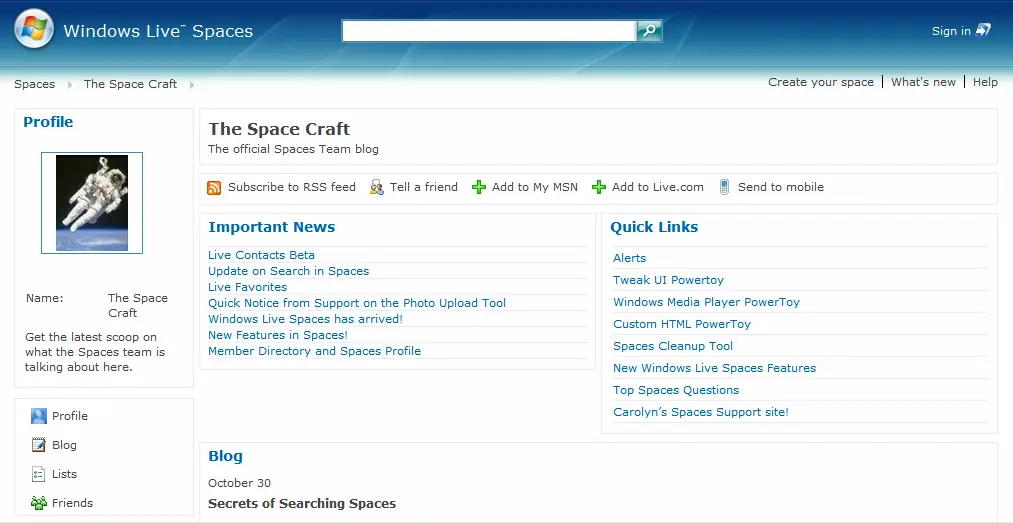Image resolution: width=1013 pixels, height=523 pixels.
Task: Go to the Spaces breadcrumb link
Action: coord(35,84)
